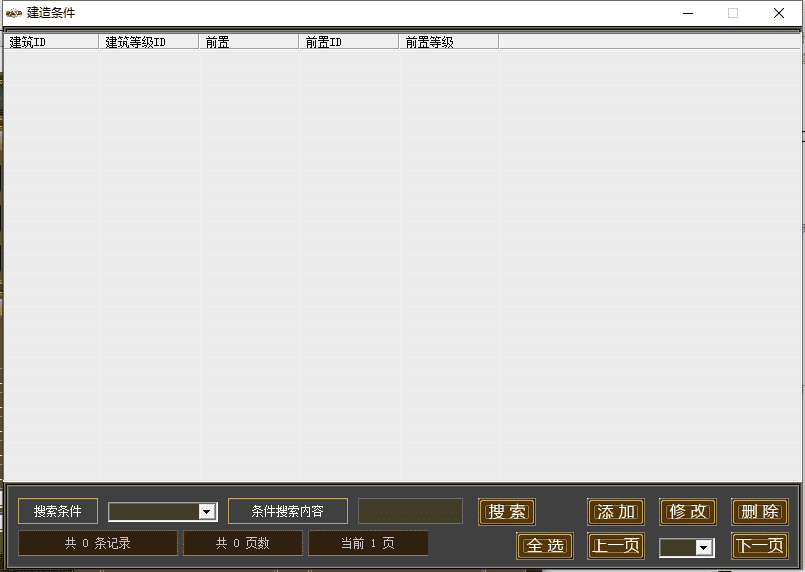Focus the 条件搜索内容 input field

click(410, 511)
